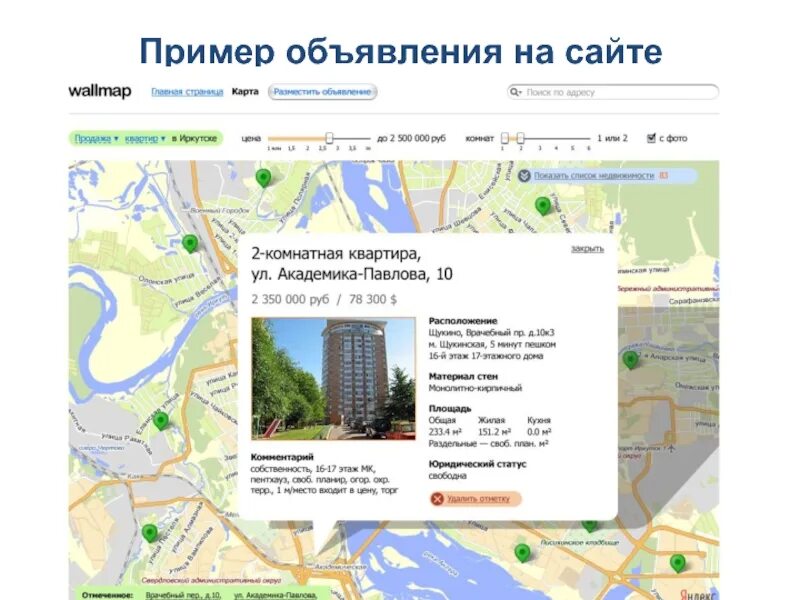The image size is (800, 600).
Task: Click the закрыть link in the popup
Action: 587,248
